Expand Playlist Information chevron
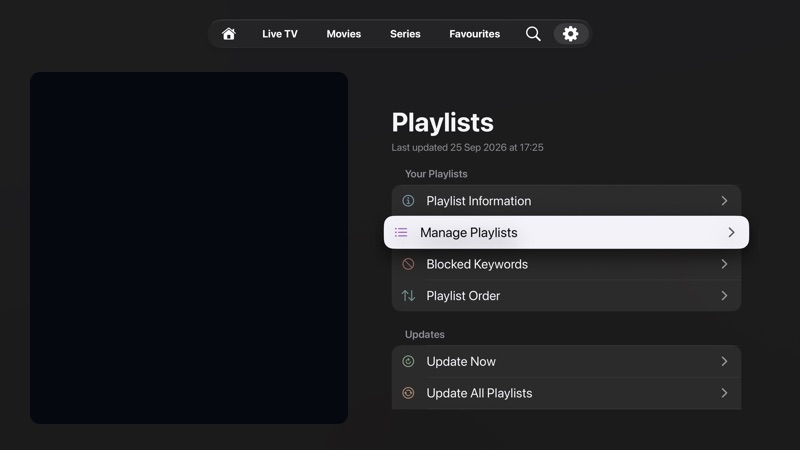 pyautogui.click(x=724, y=201)
